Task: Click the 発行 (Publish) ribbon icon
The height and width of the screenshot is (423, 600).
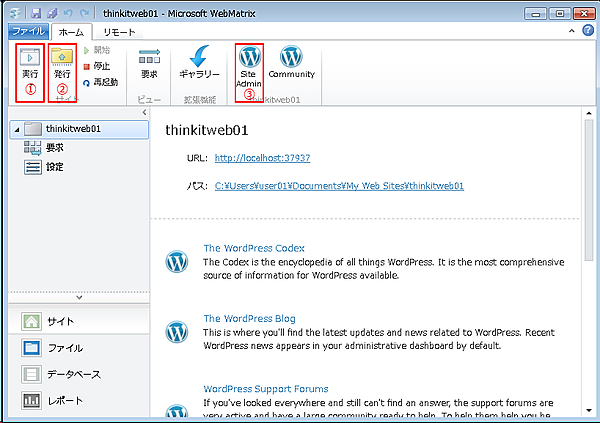Action: point(62,62)
